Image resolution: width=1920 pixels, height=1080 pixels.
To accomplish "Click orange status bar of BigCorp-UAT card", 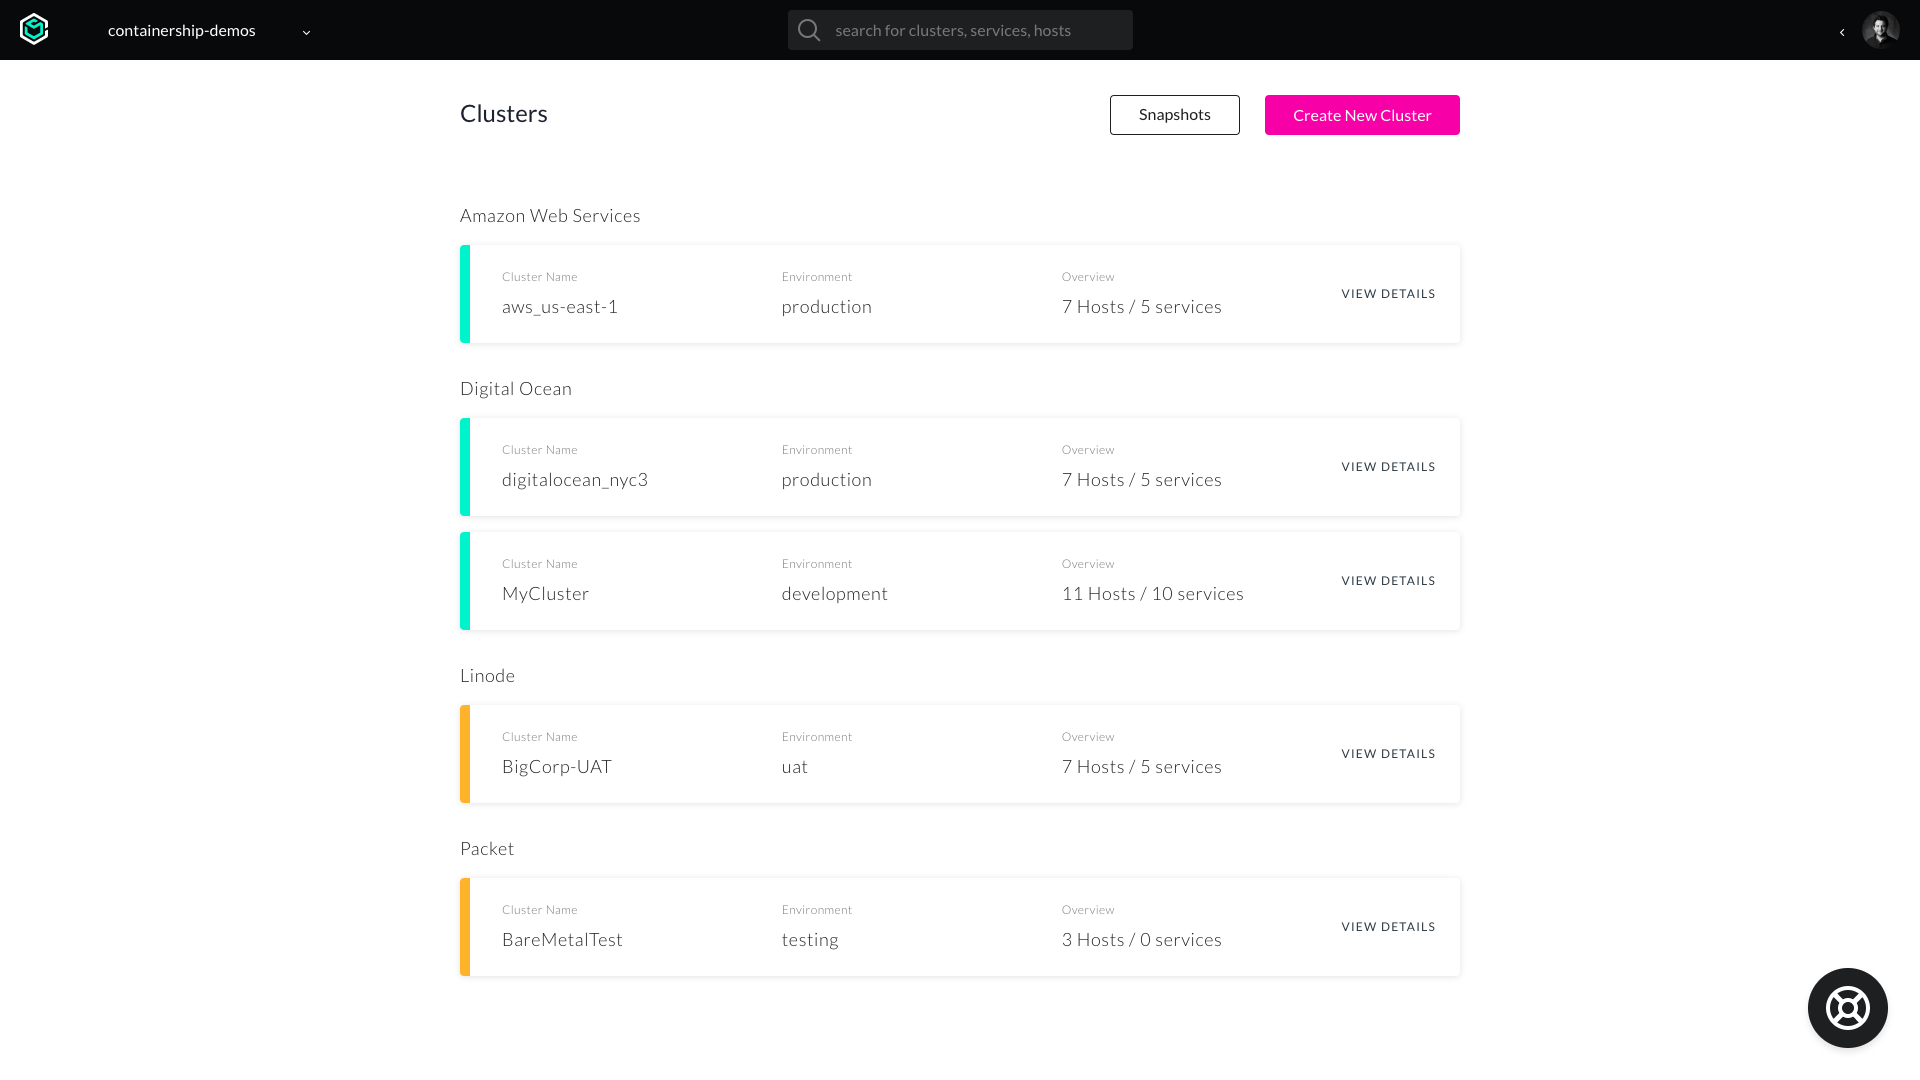I will (465, 754).
